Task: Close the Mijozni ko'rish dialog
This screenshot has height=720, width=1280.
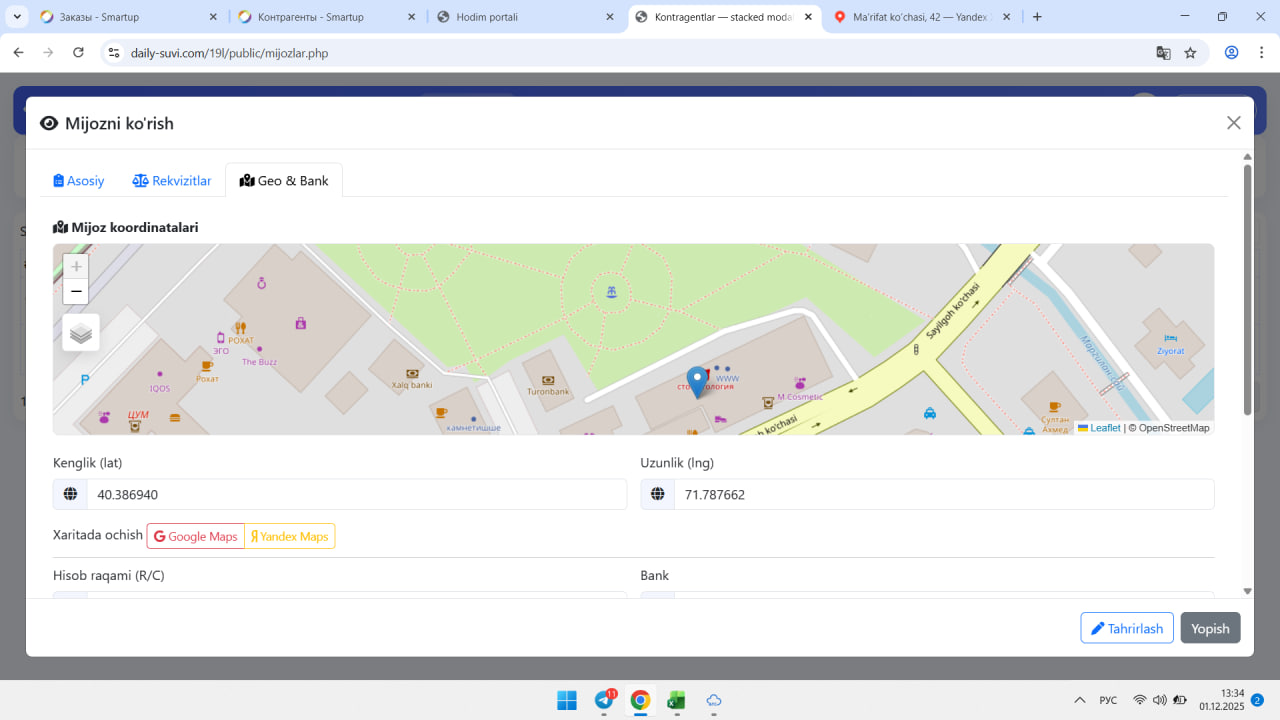Action: coord(1233,123)
